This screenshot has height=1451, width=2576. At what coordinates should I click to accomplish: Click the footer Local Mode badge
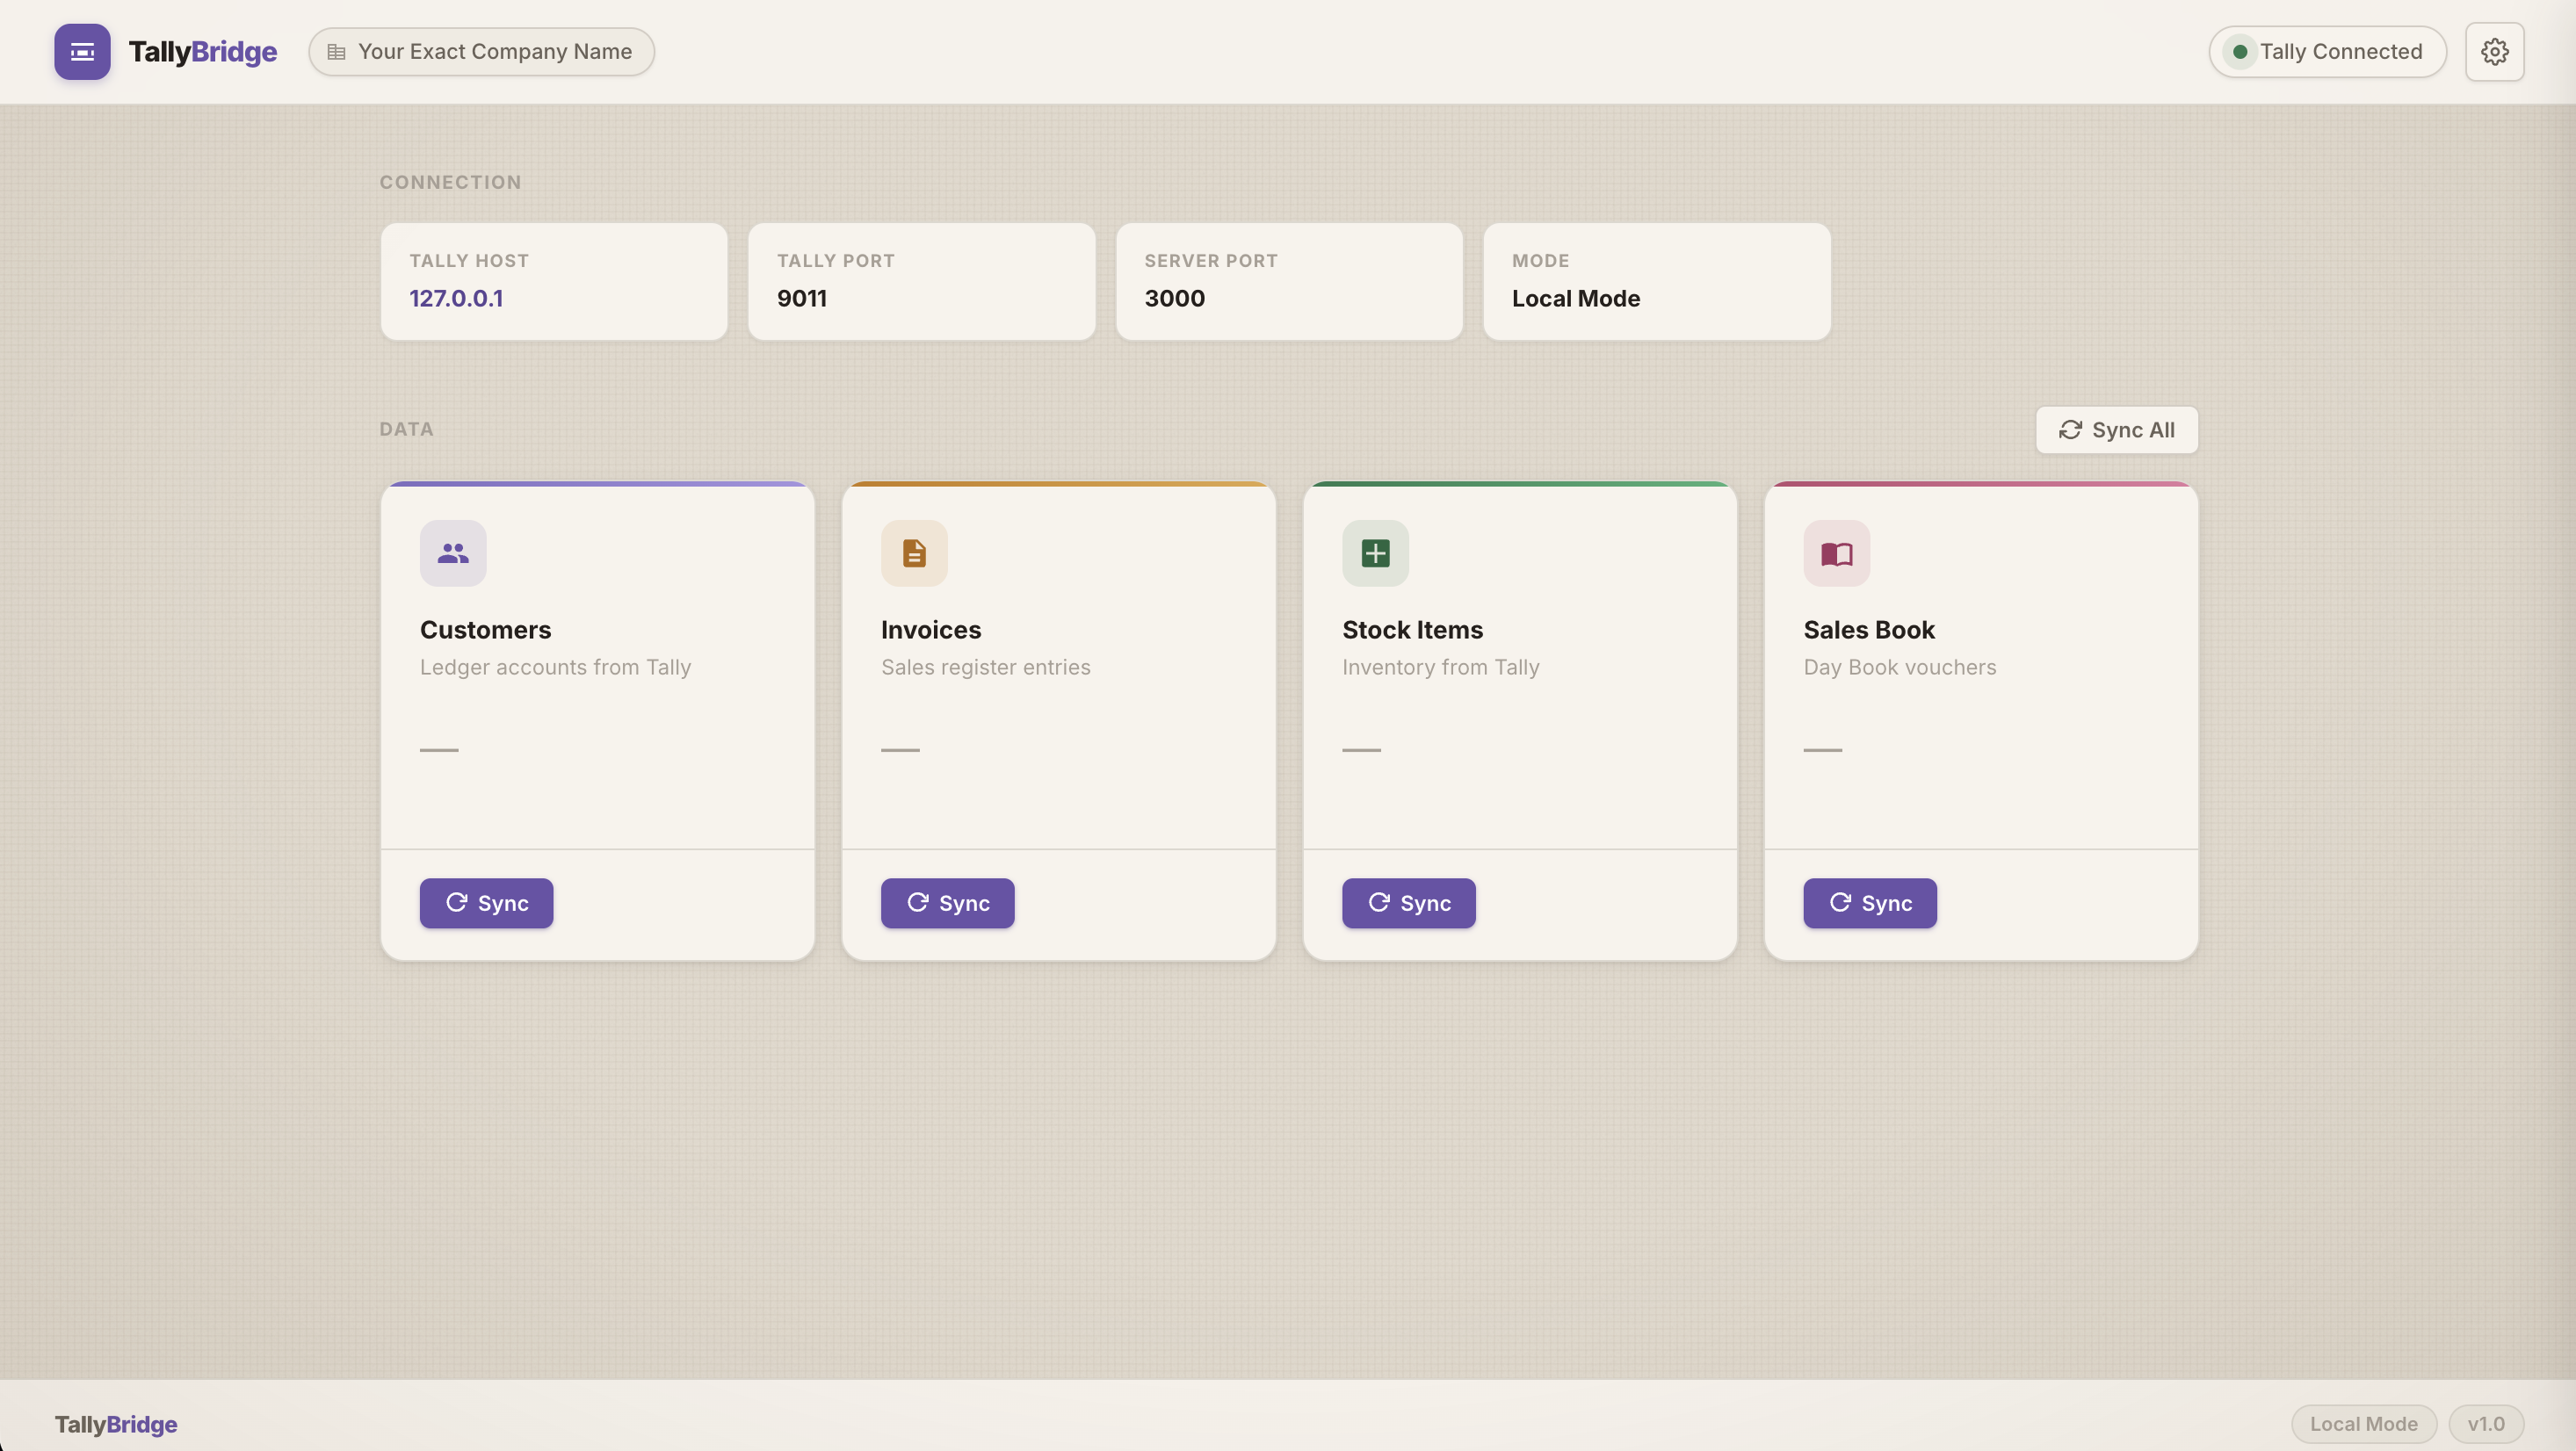pos(2363,1423)
